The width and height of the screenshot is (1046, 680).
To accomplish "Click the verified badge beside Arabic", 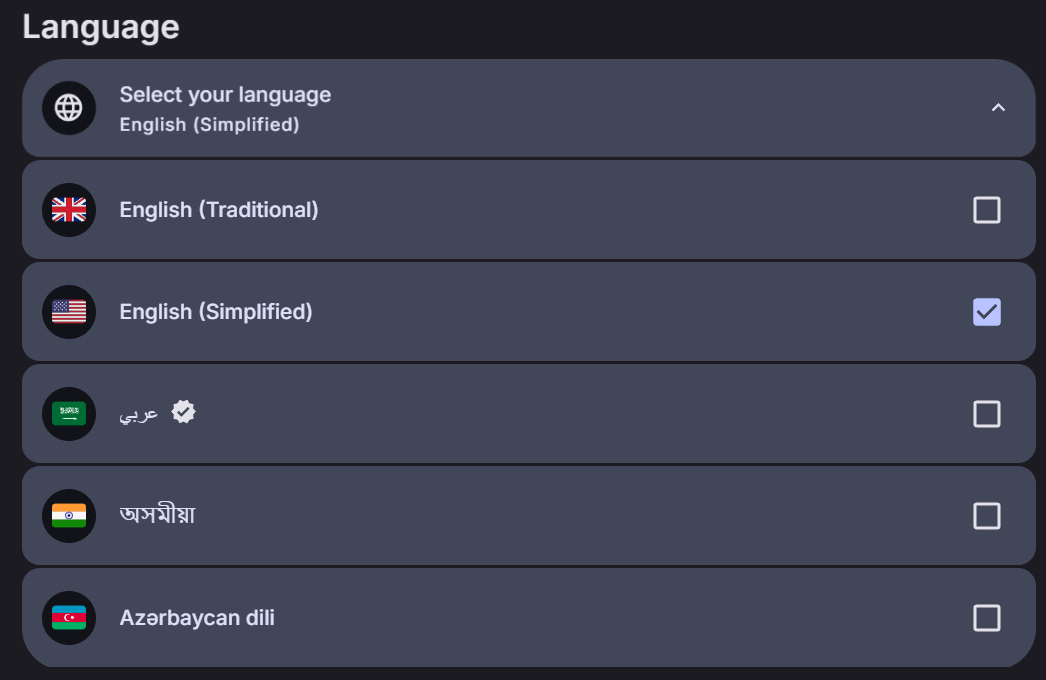I will [x=183, y=412].
